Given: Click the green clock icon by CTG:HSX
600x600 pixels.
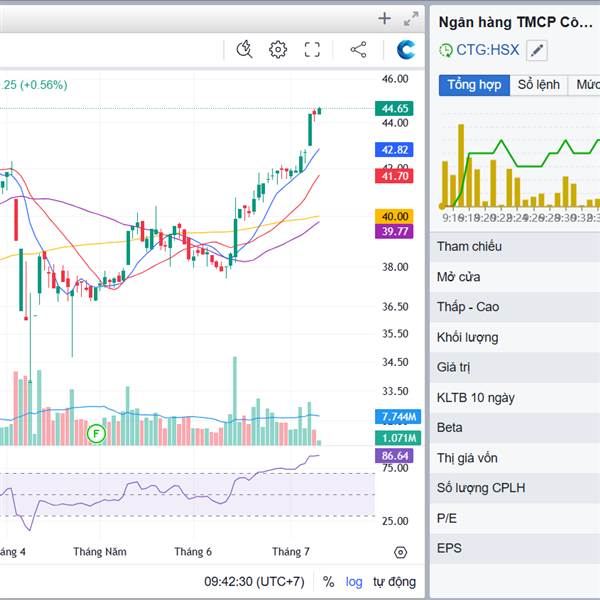Looking at the screenshot, I should [445, 50].
